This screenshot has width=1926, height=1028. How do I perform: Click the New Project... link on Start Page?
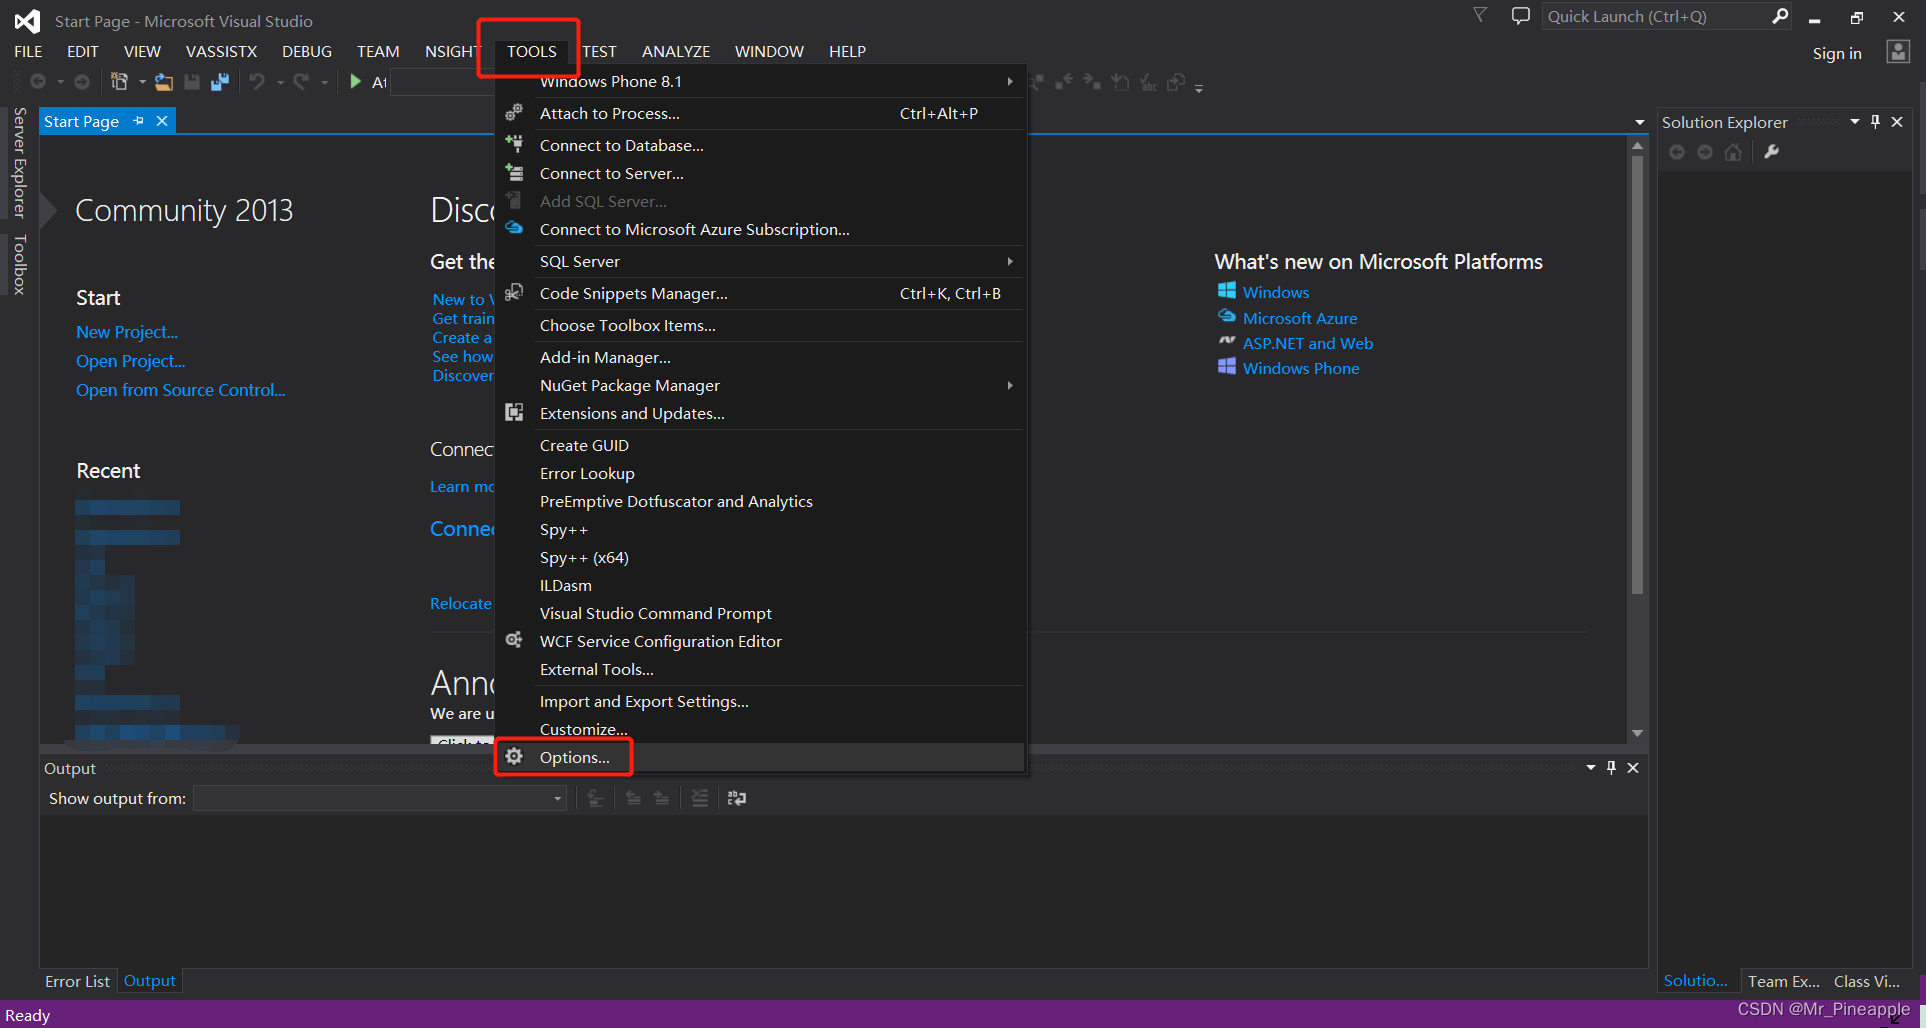click(x=126, y=331)
